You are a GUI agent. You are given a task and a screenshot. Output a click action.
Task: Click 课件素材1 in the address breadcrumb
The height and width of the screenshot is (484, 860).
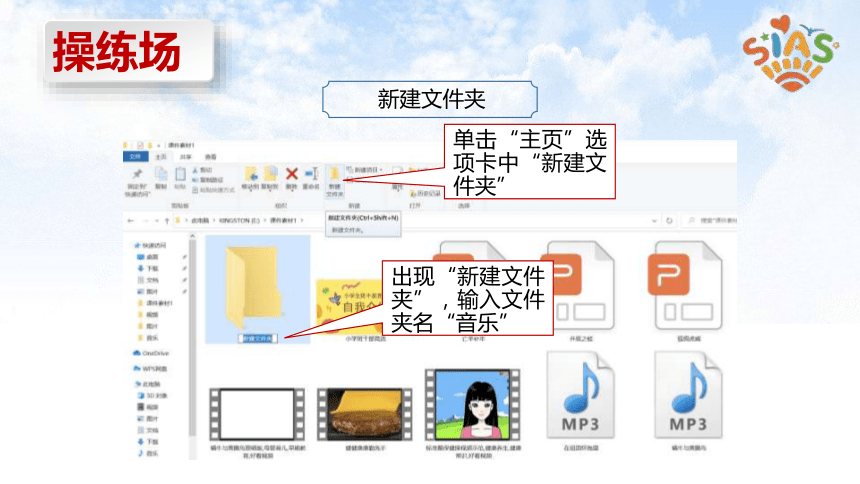tap(283, 221)
